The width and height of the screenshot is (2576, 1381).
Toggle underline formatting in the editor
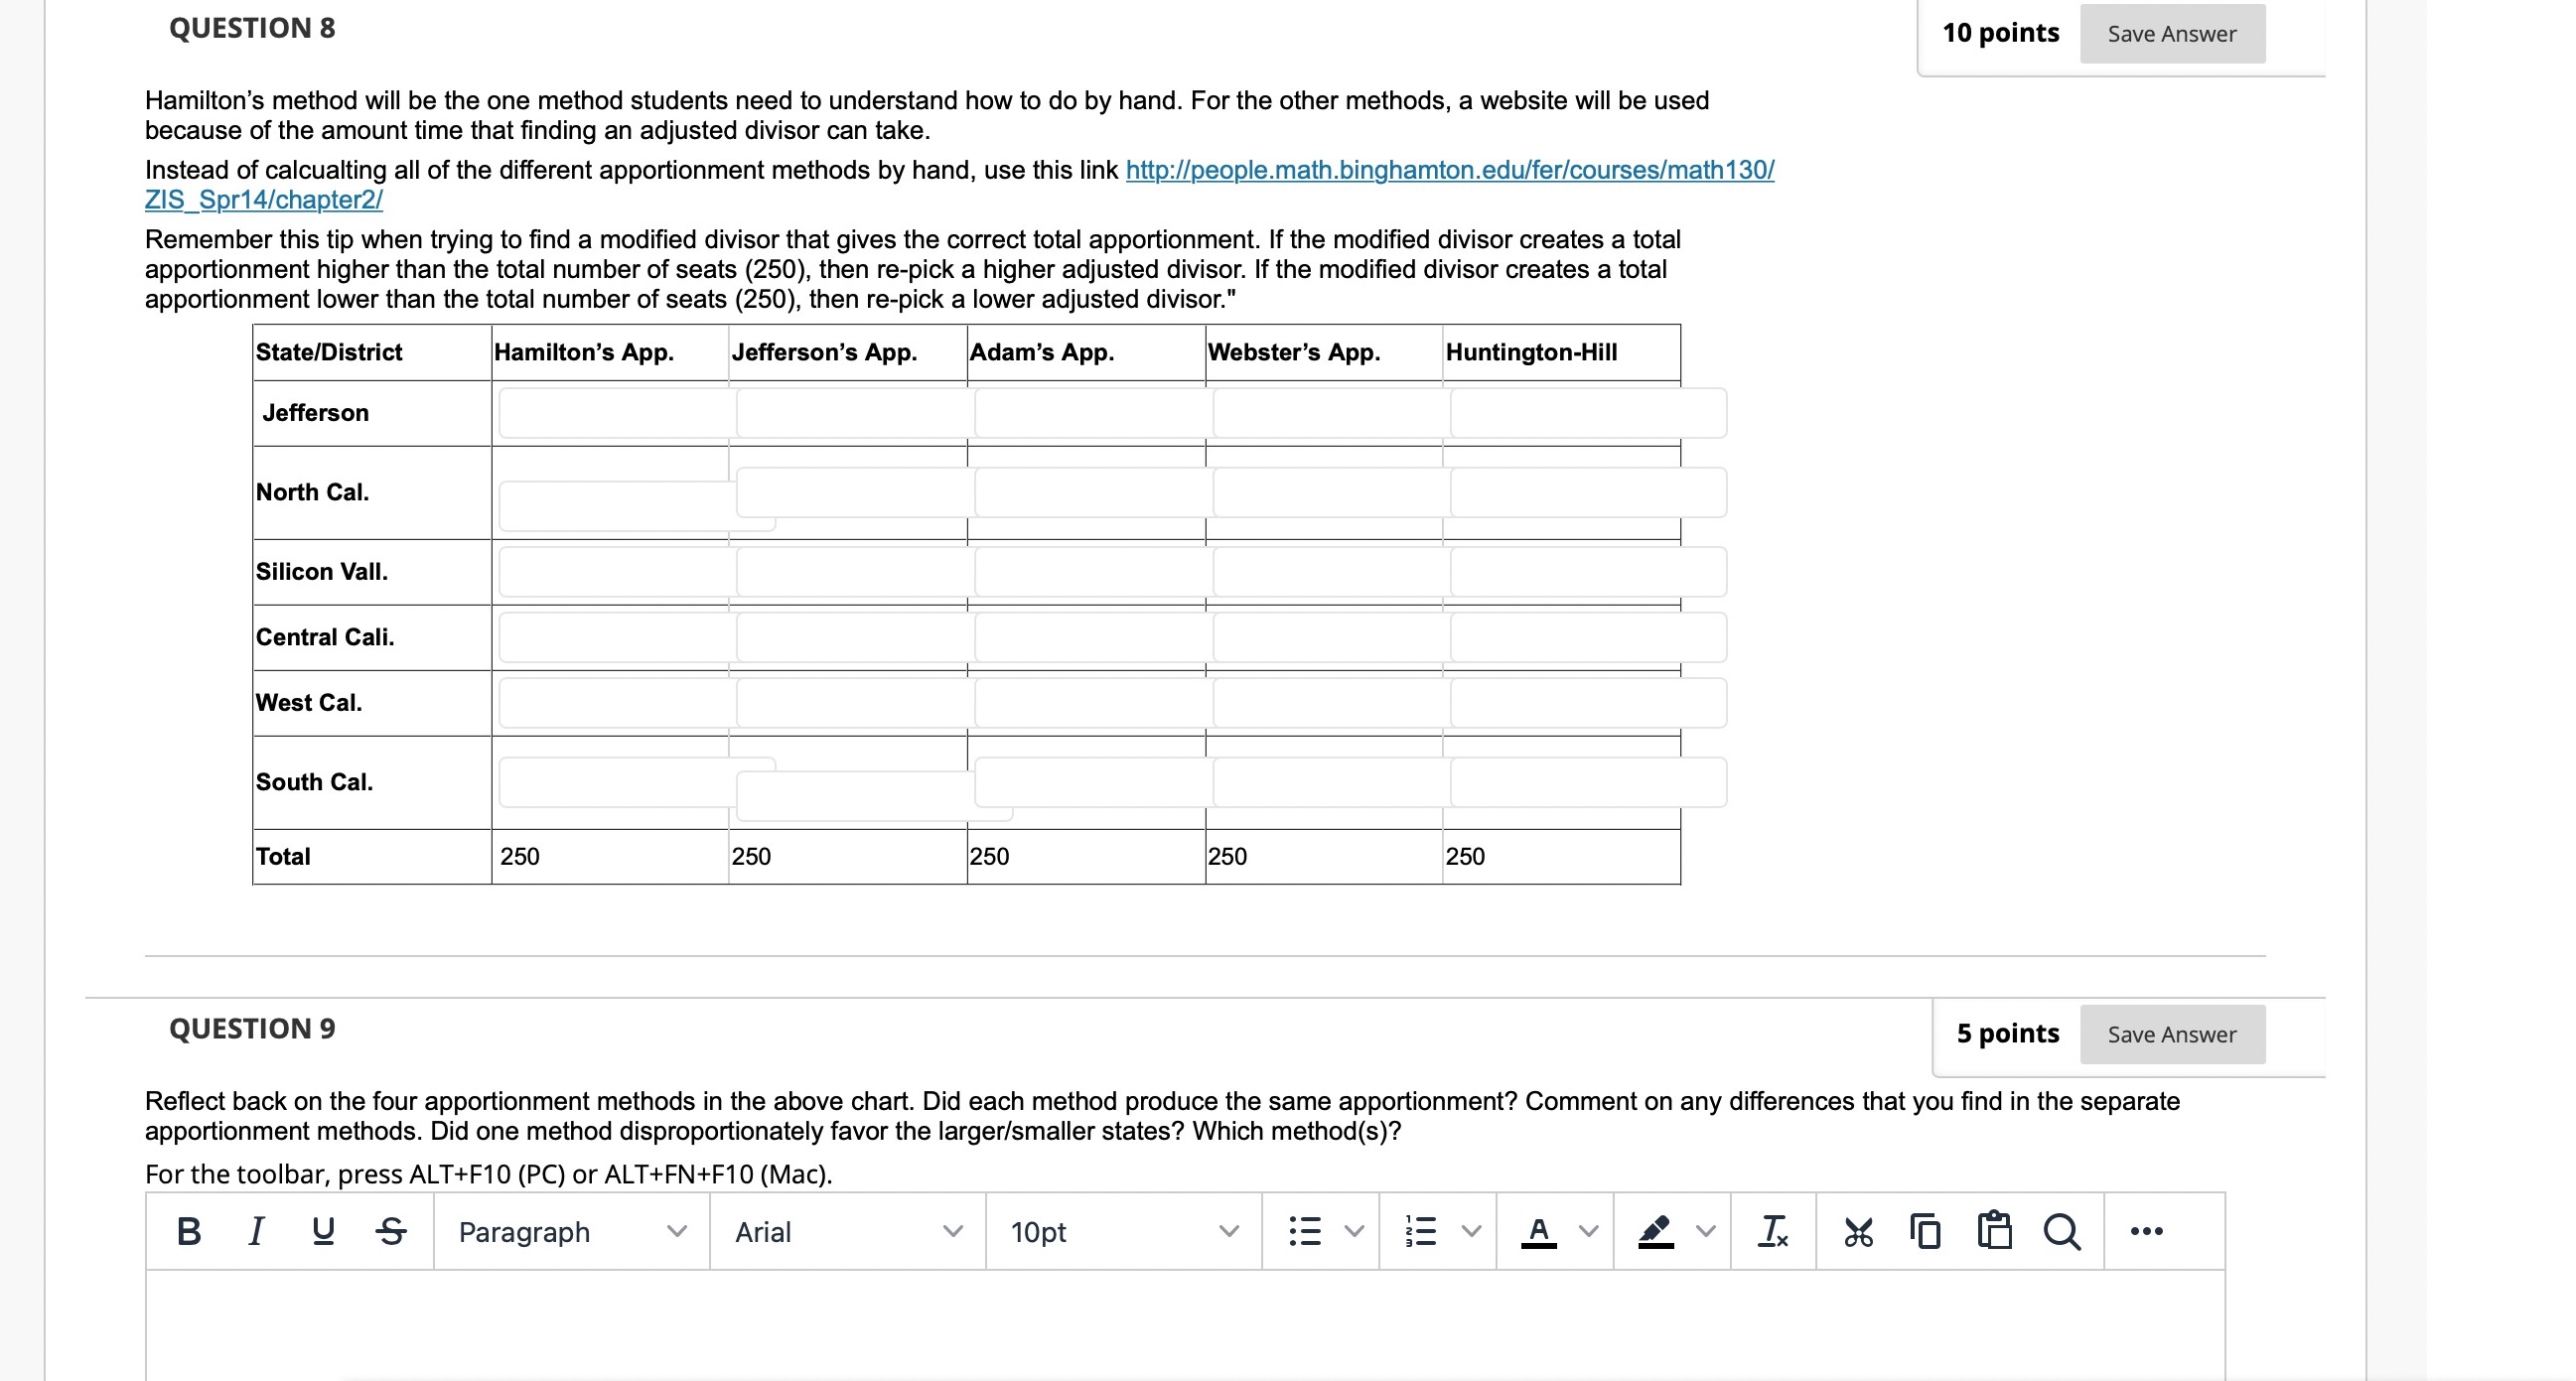[322, 1232]
